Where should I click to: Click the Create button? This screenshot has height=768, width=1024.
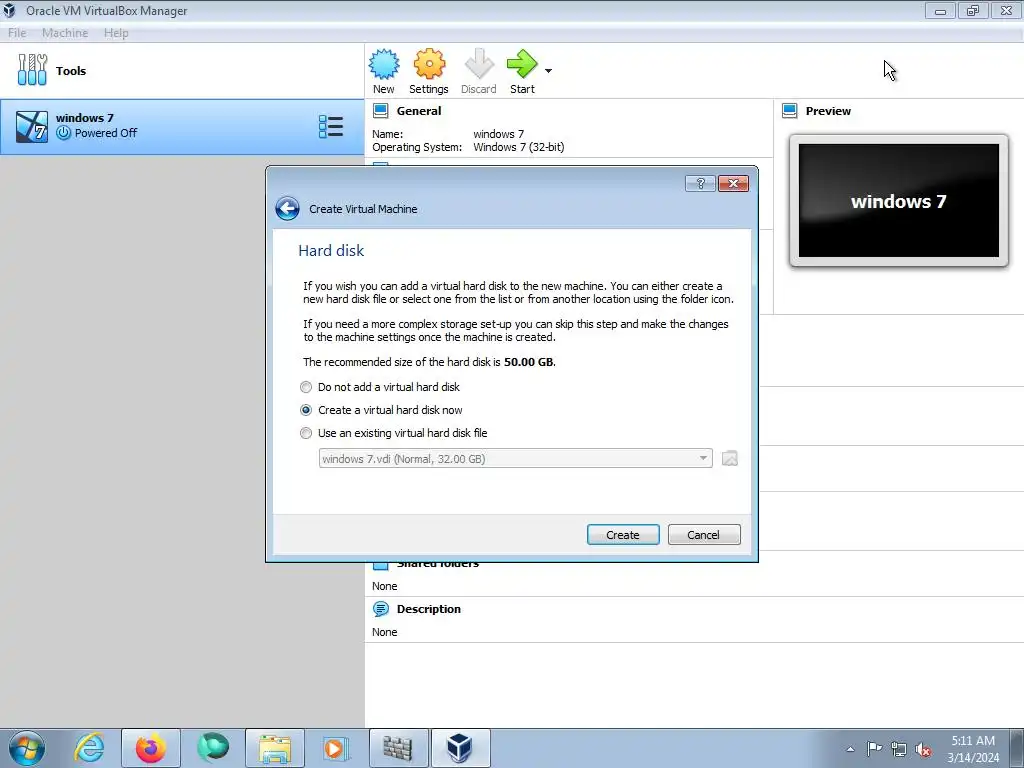pos(623,535)
